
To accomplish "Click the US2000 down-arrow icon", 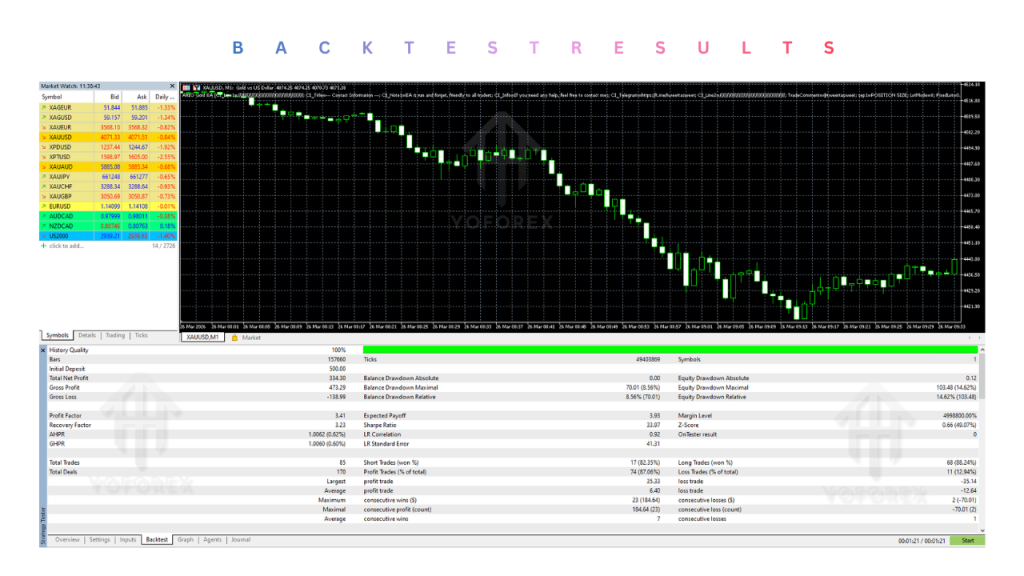I will (x=44, y=236).
